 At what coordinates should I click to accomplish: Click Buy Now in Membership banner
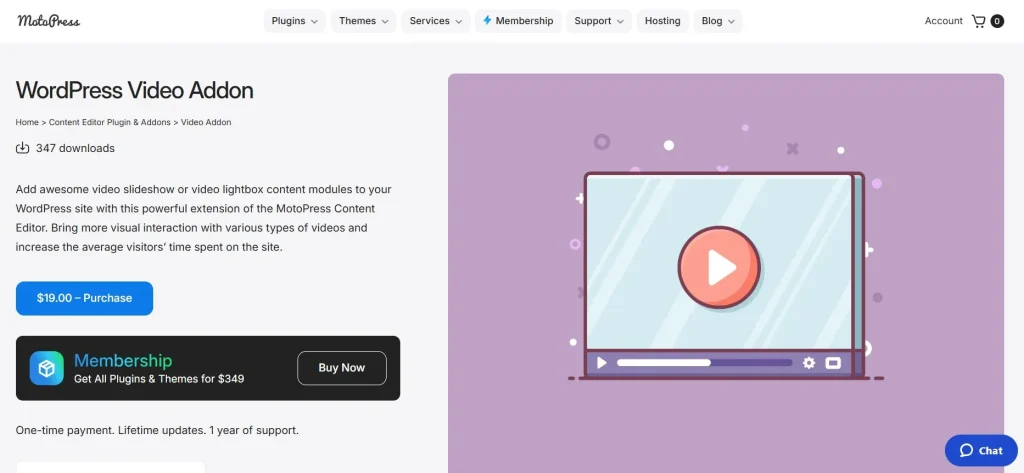pos(342,368)
